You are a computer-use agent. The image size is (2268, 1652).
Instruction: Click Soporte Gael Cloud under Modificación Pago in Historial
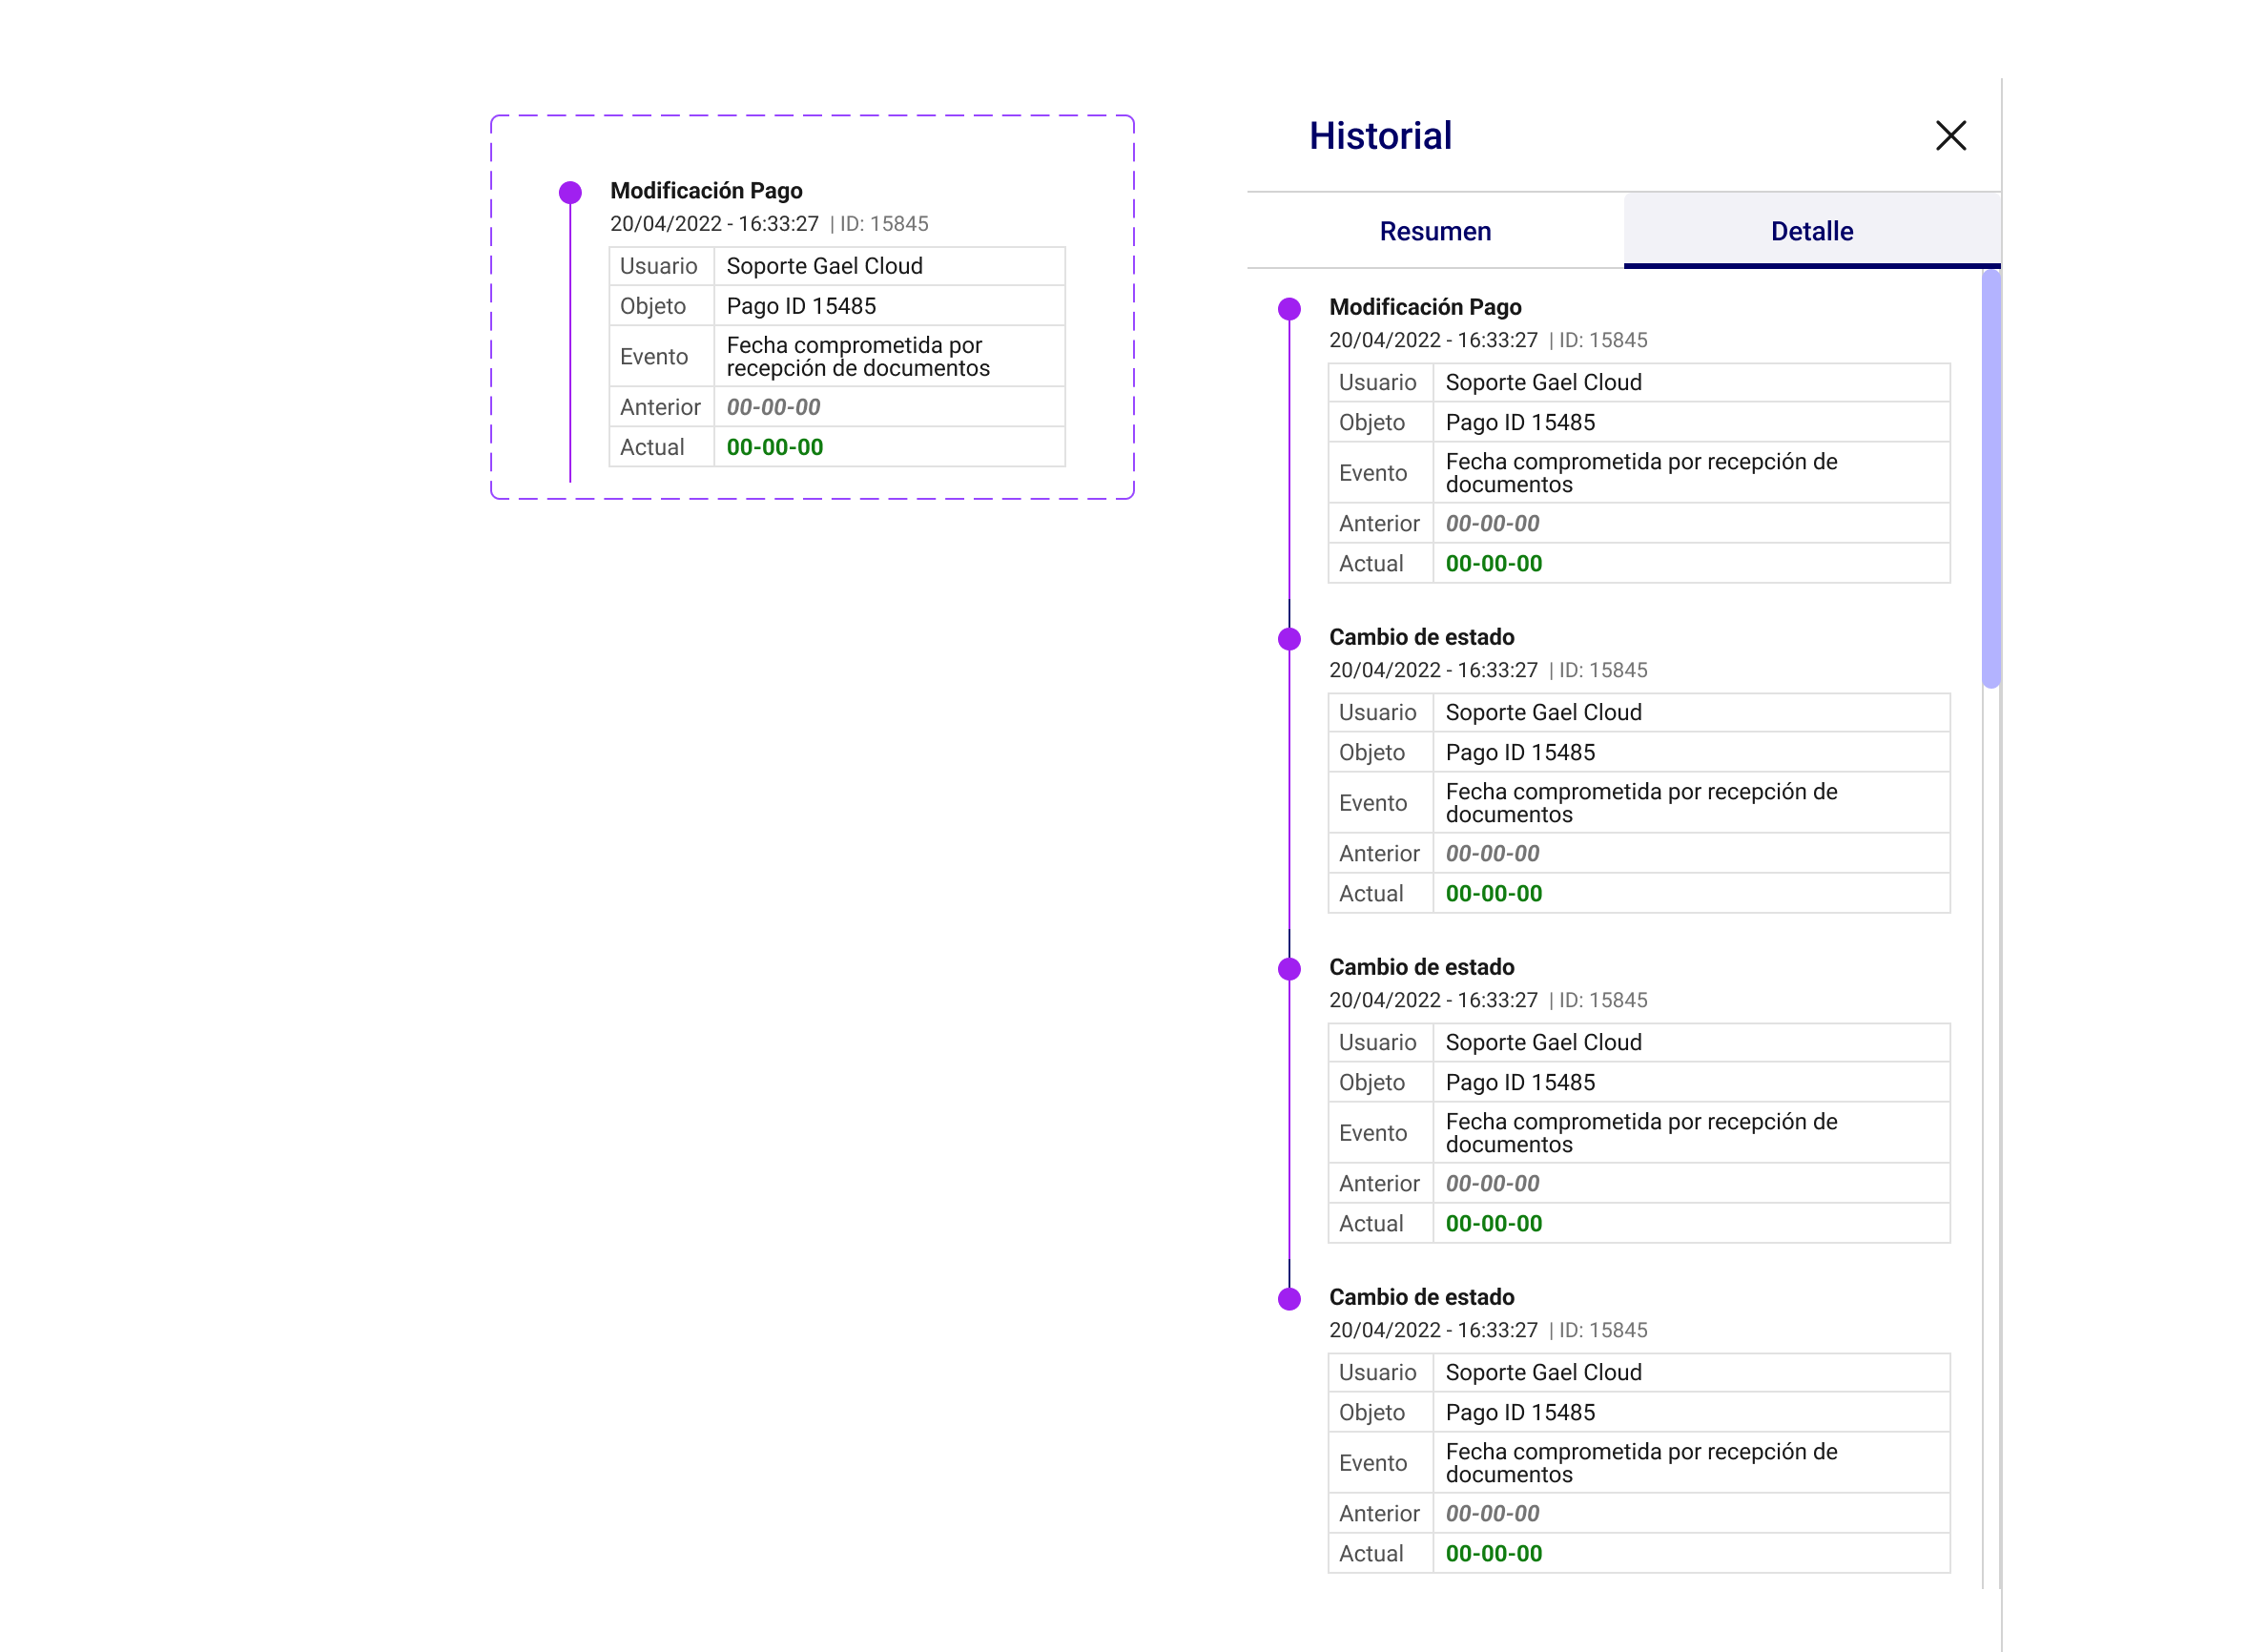point(1543,382)
